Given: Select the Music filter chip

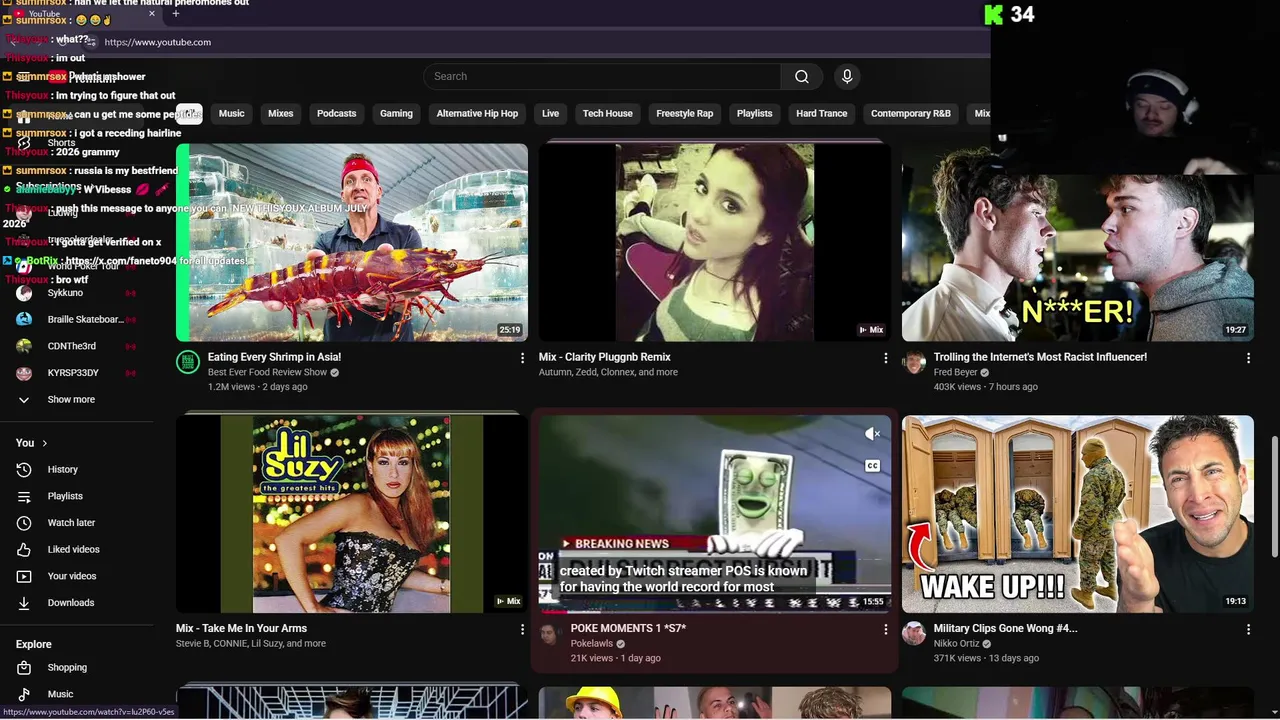Looking at the screenshot, I should click(x=231, y=113).
